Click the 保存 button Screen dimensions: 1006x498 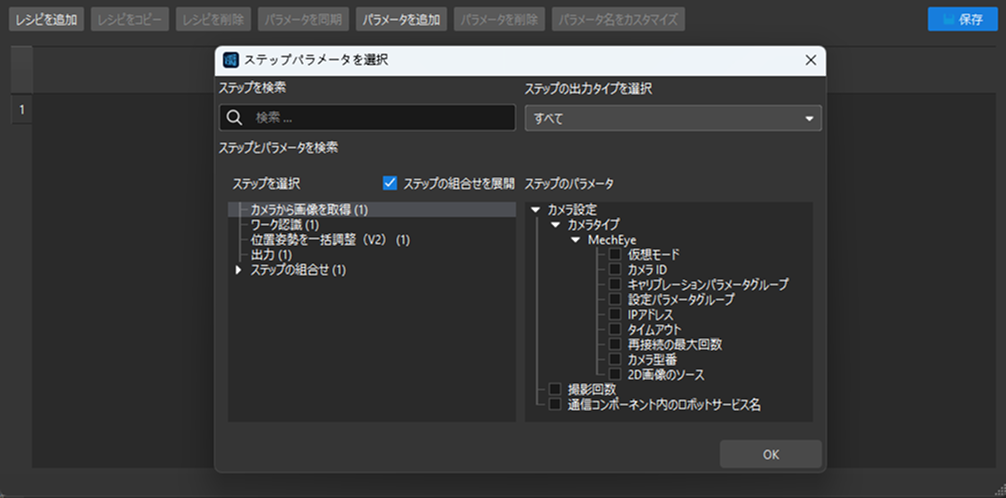pyautogui.click(x=962, y=19)
